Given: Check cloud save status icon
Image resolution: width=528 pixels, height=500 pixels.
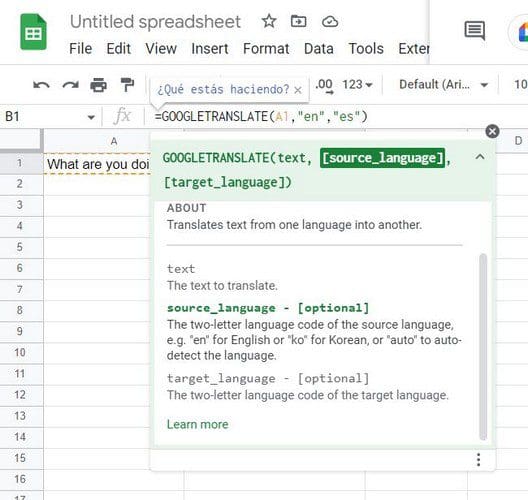Looking at the screenshot, I should click(x=330, y=22).
